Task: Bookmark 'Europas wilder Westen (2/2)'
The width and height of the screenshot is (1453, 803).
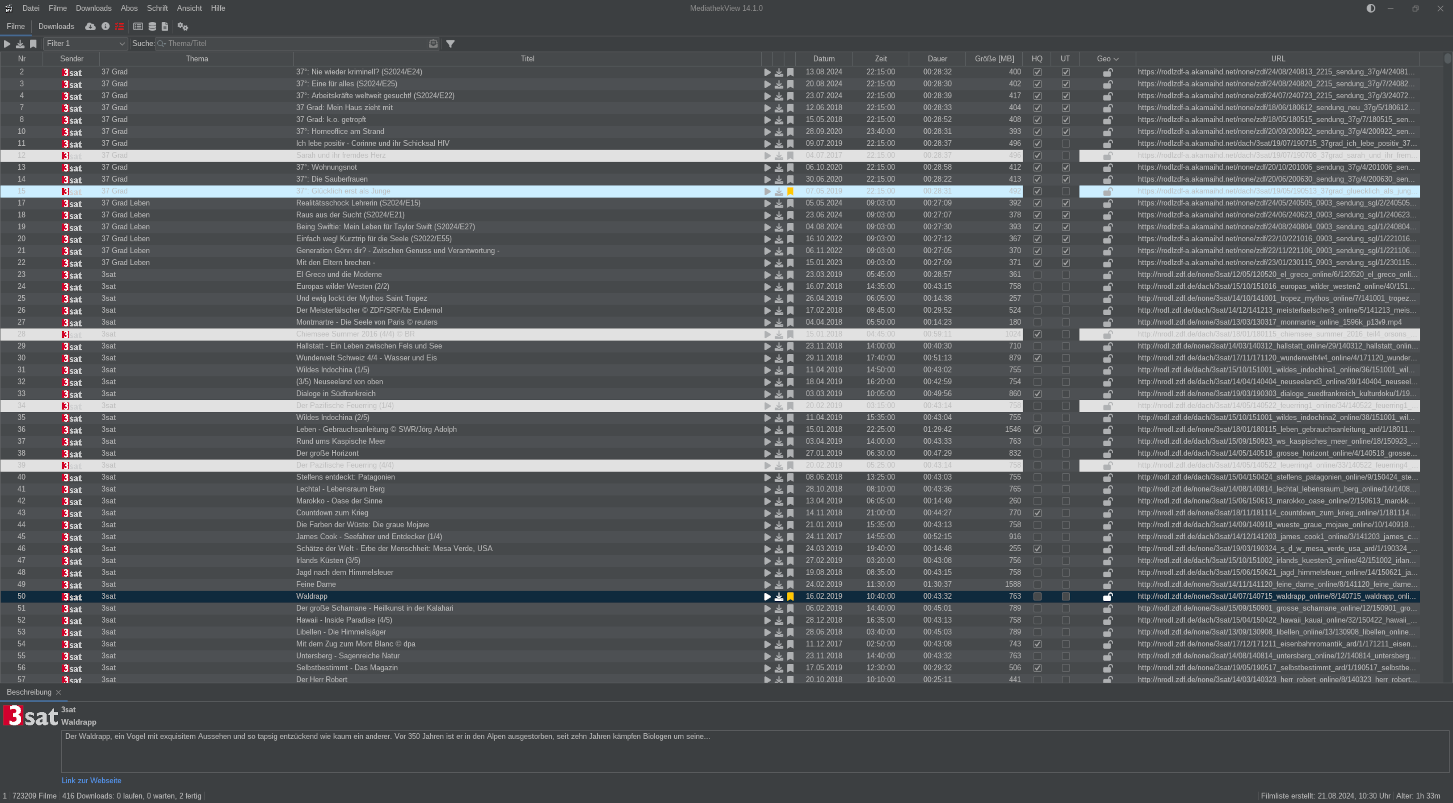Action: click(x=790, y=287)
